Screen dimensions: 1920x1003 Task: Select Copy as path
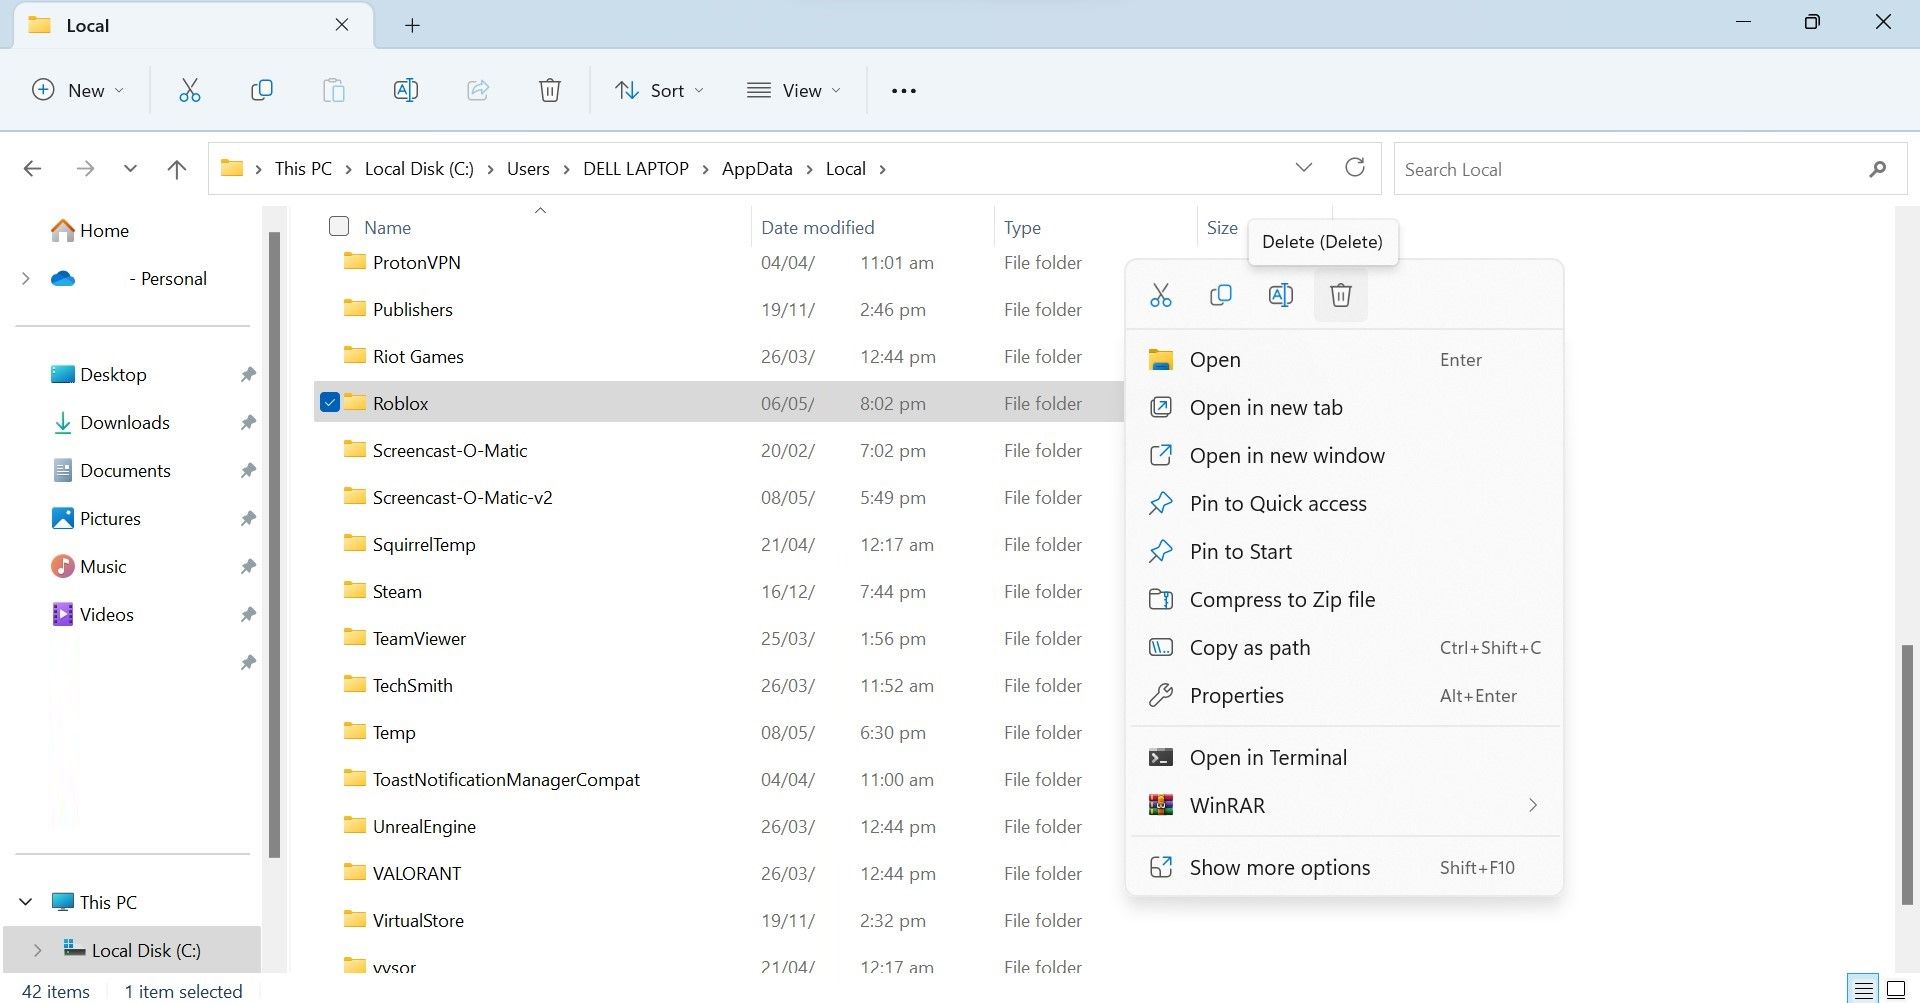click(1345, 648)
